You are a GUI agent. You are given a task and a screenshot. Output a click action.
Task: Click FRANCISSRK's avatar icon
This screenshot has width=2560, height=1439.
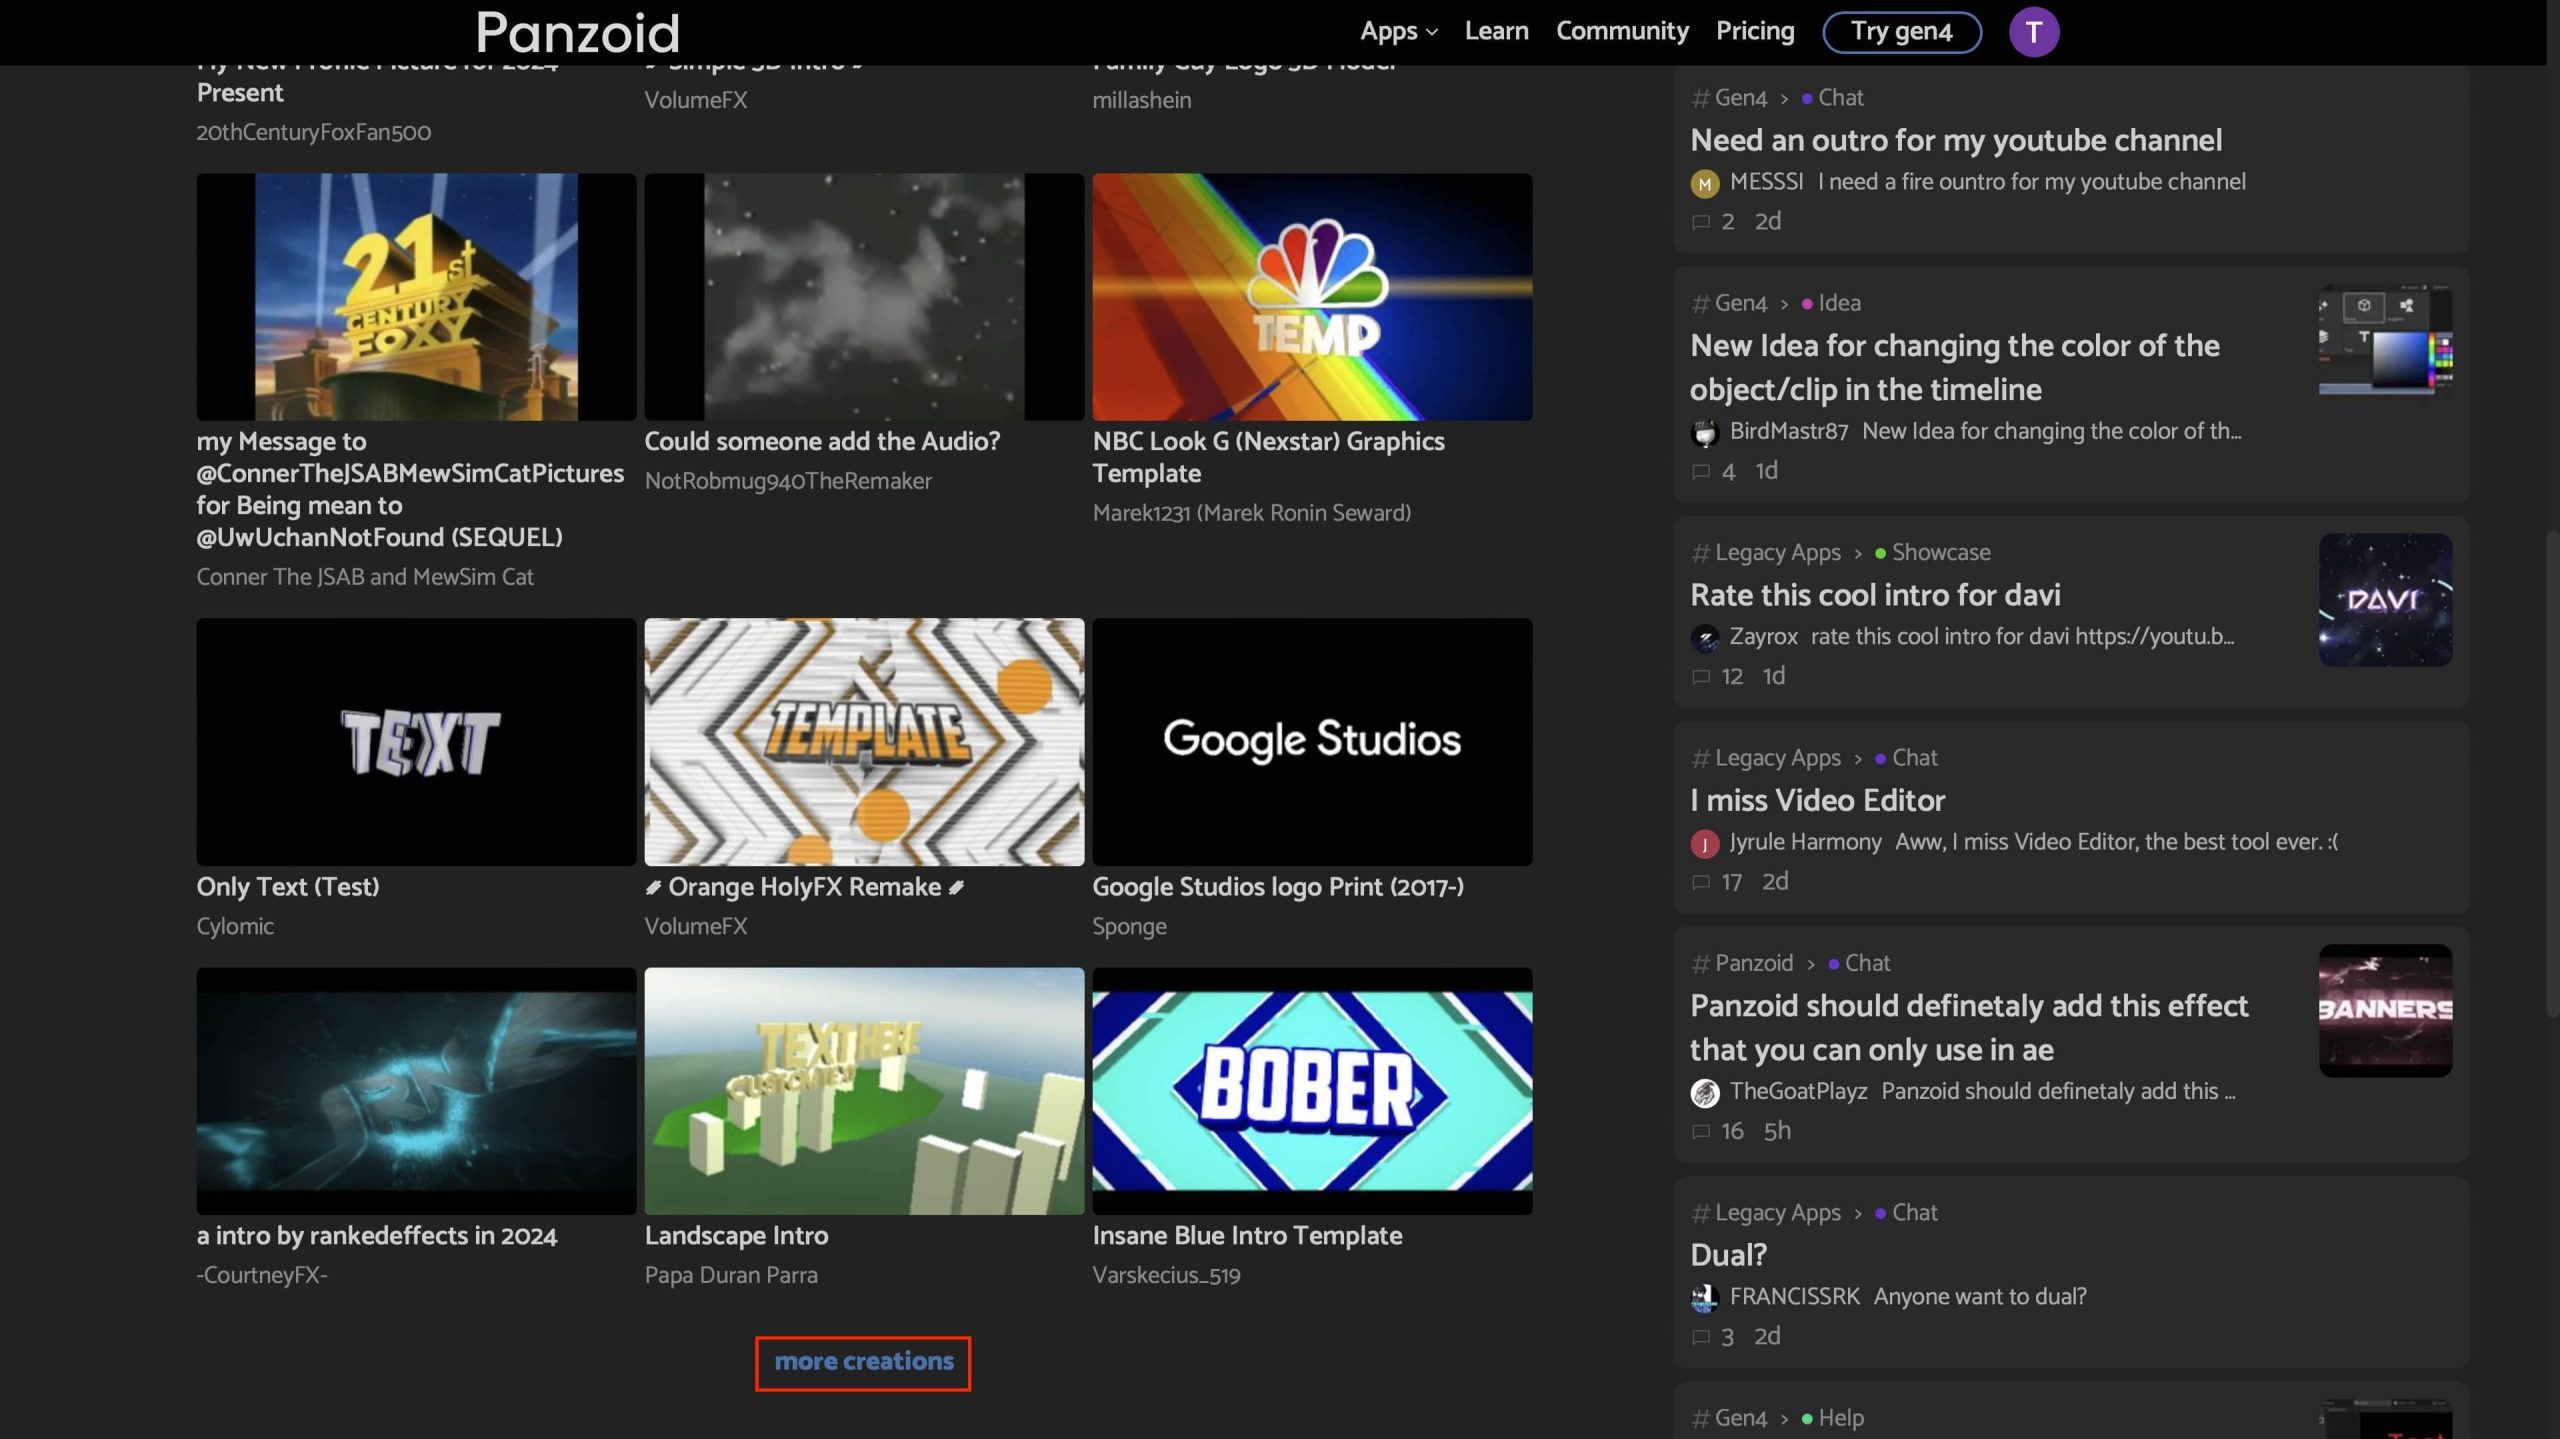(x=1704, y=1297)
